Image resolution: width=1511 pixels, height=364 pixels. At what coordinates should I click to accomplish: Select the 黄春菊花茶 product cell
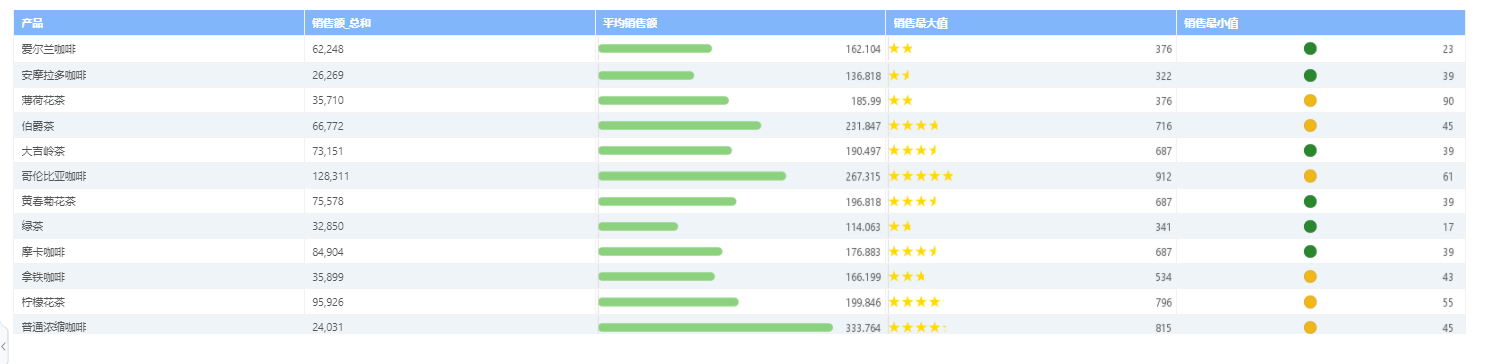[159, 201]
